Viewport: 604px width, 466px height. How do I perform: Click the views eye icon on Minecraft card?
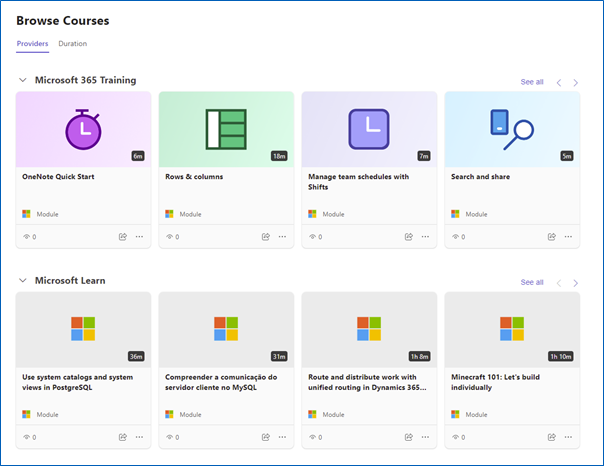tap(456, 437)
